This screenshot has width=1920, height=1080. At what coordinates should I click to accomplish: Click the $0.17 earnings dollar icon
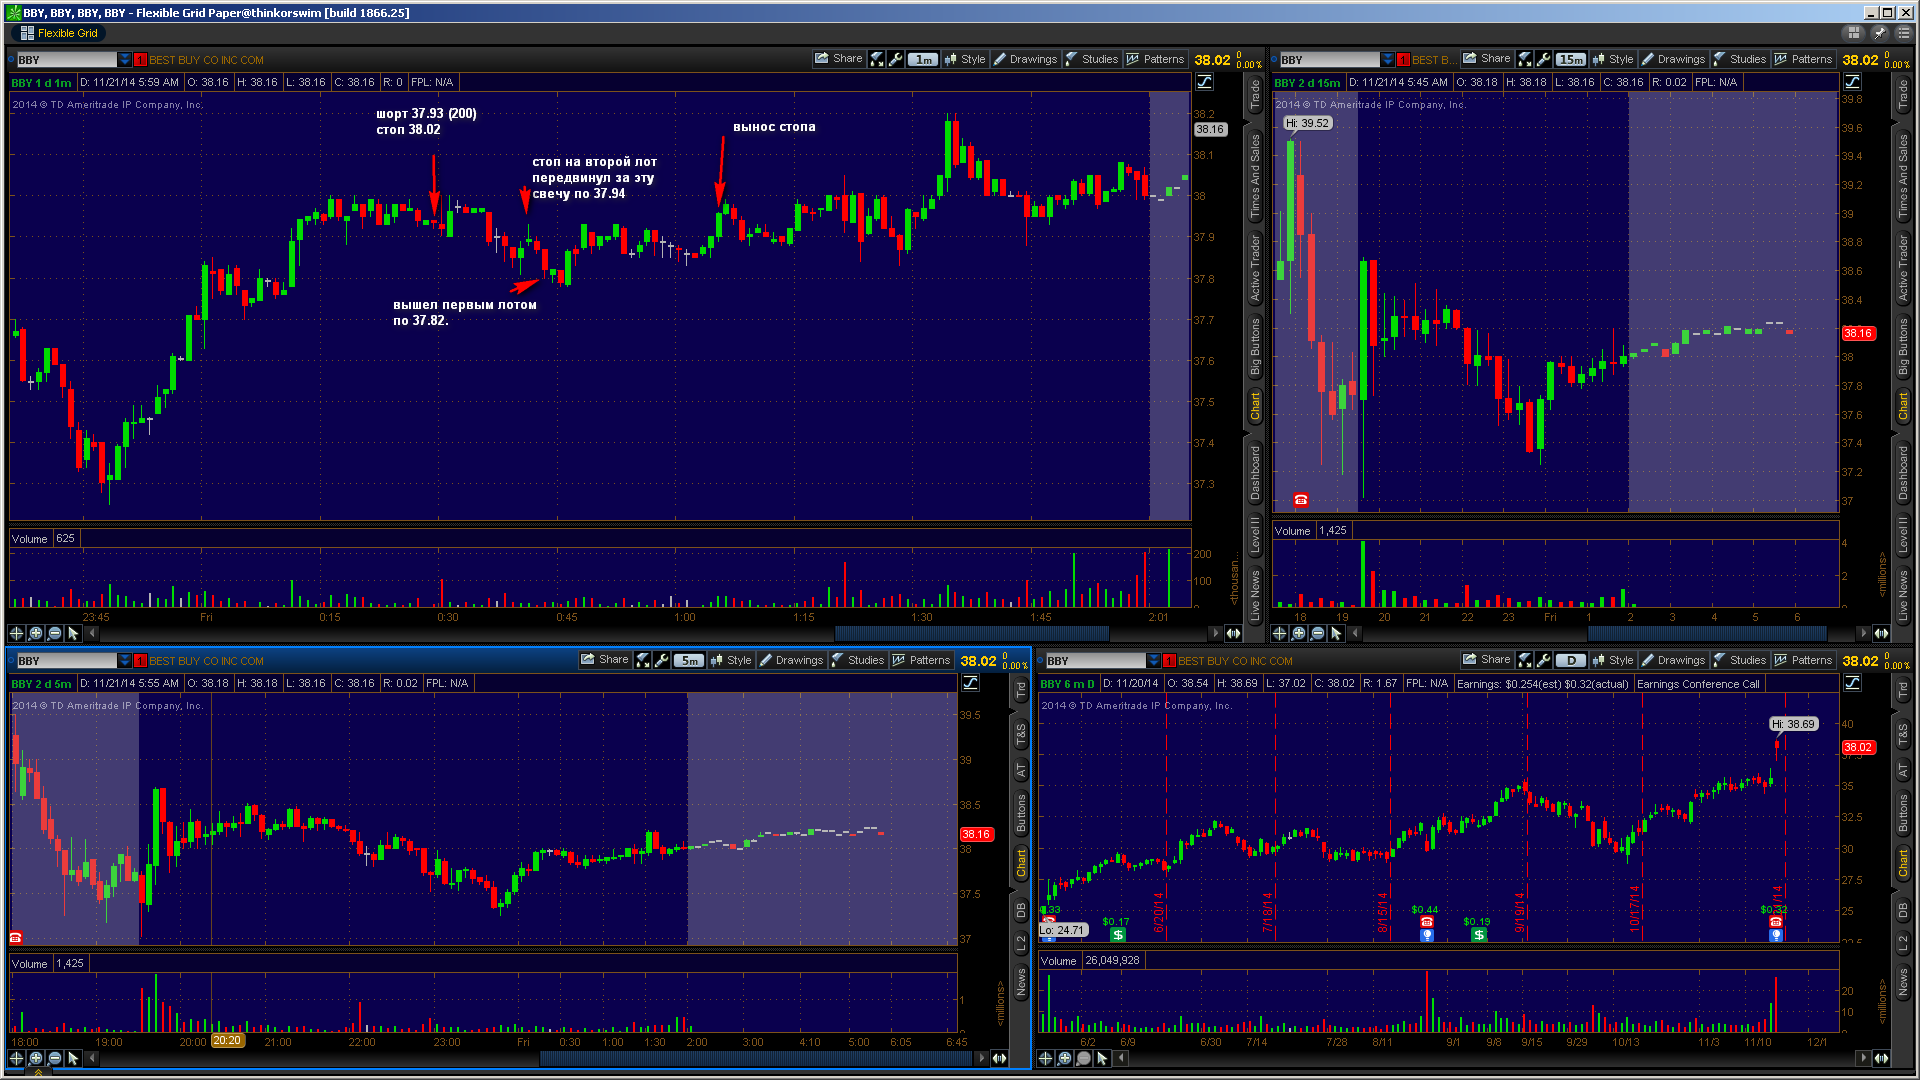point(1117,934)
